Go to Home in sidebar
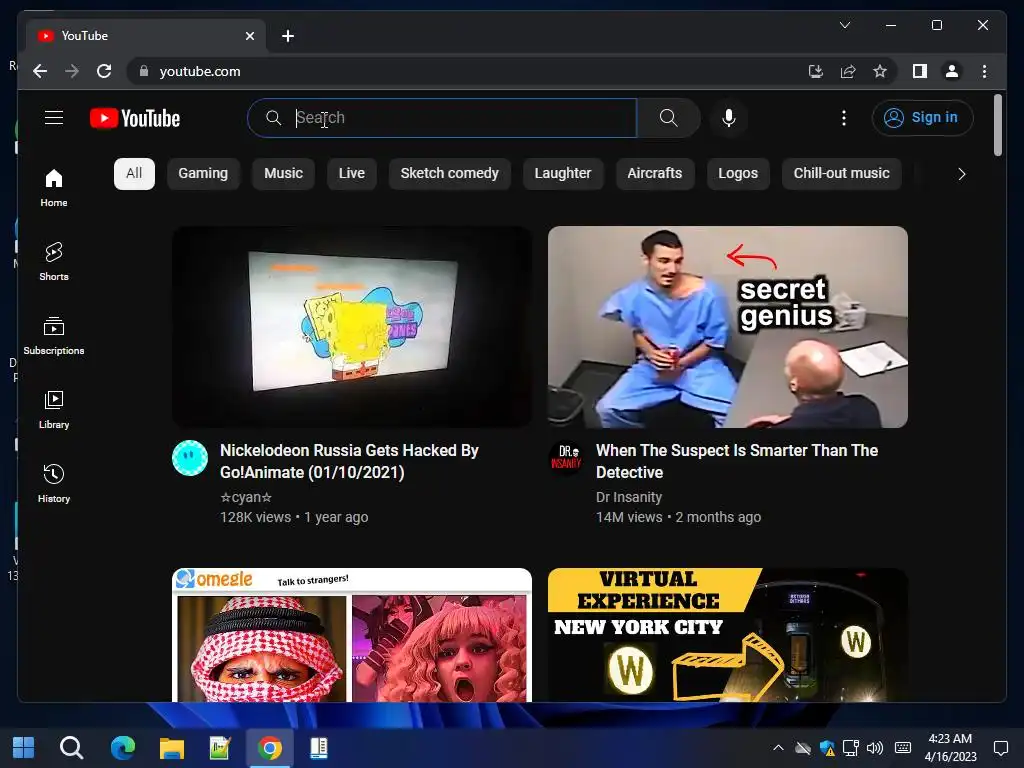Viewport: 1024px width, 768px height. [x=54, y=188]
